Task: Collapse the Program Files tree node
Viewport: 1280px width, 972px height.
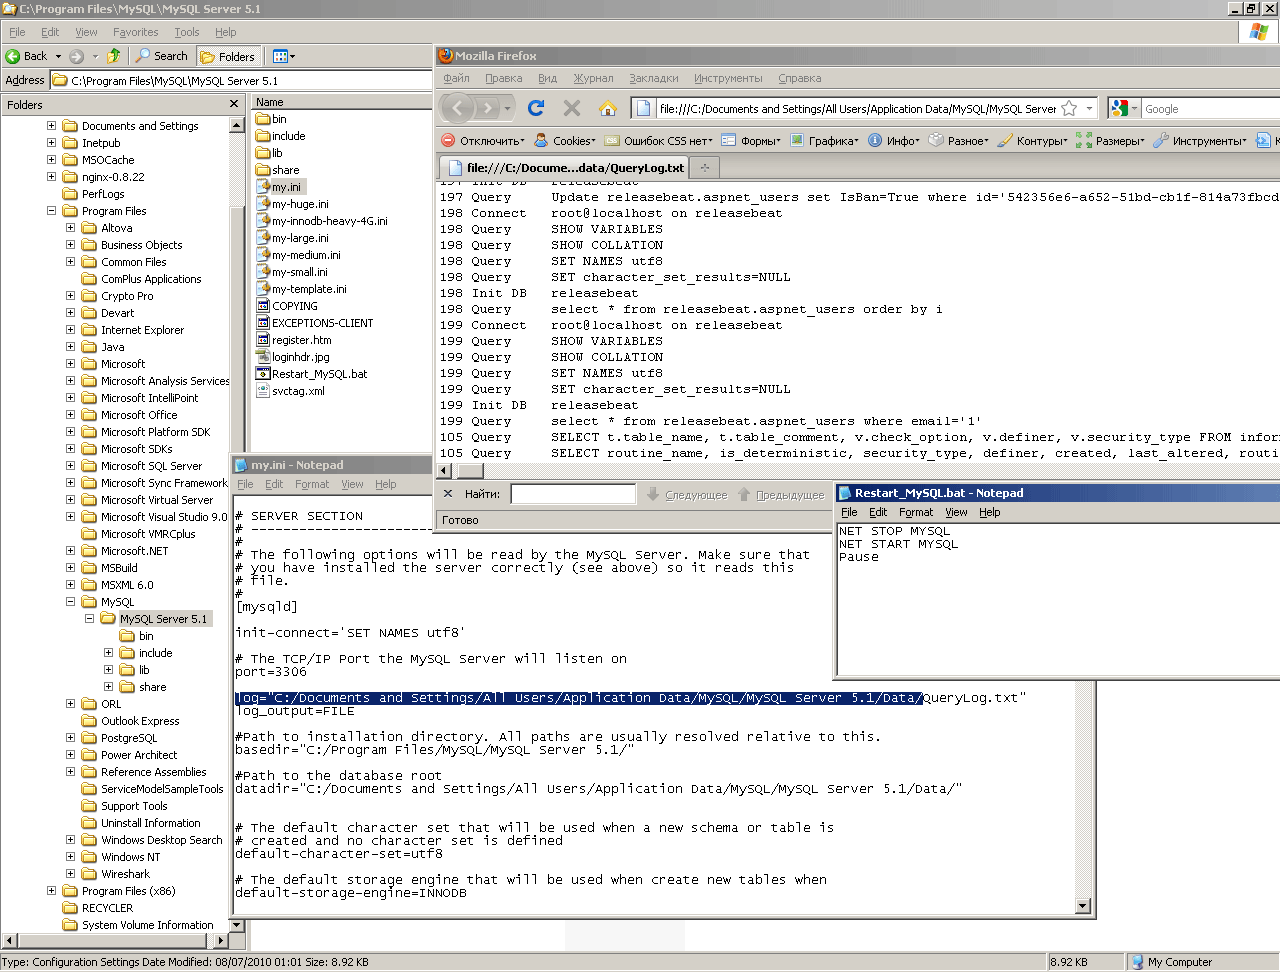Action: point(52,211)
